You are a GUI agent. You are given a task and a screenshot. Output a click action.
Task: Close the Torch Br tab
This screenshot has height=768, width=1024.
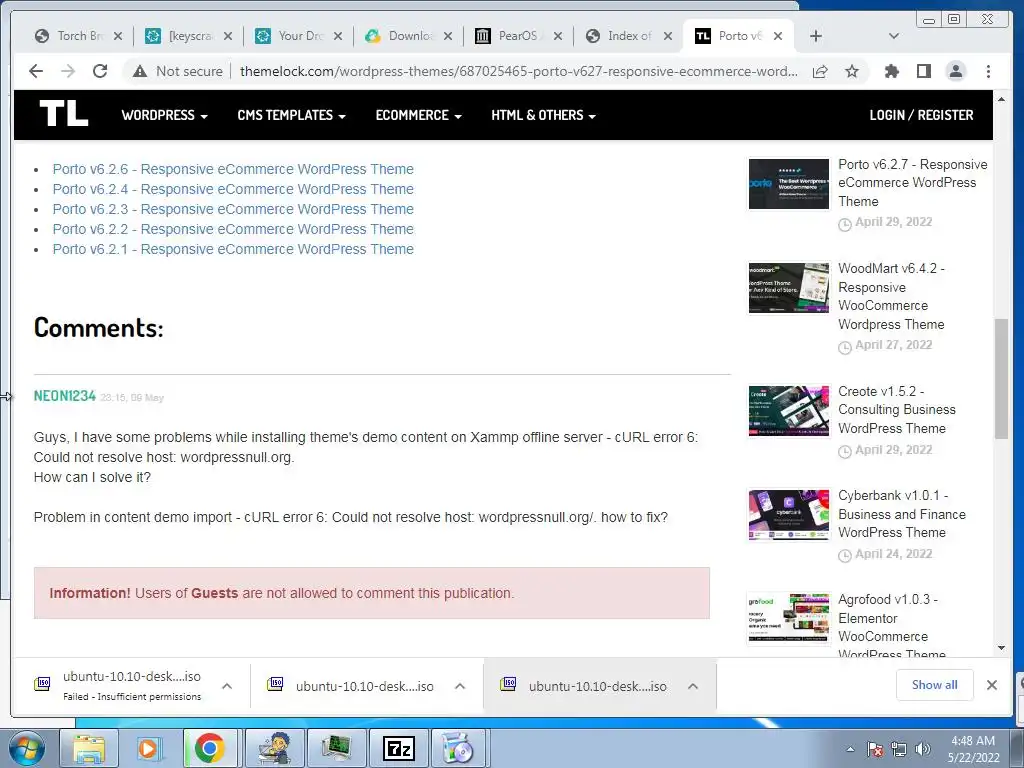click(118, 36)
